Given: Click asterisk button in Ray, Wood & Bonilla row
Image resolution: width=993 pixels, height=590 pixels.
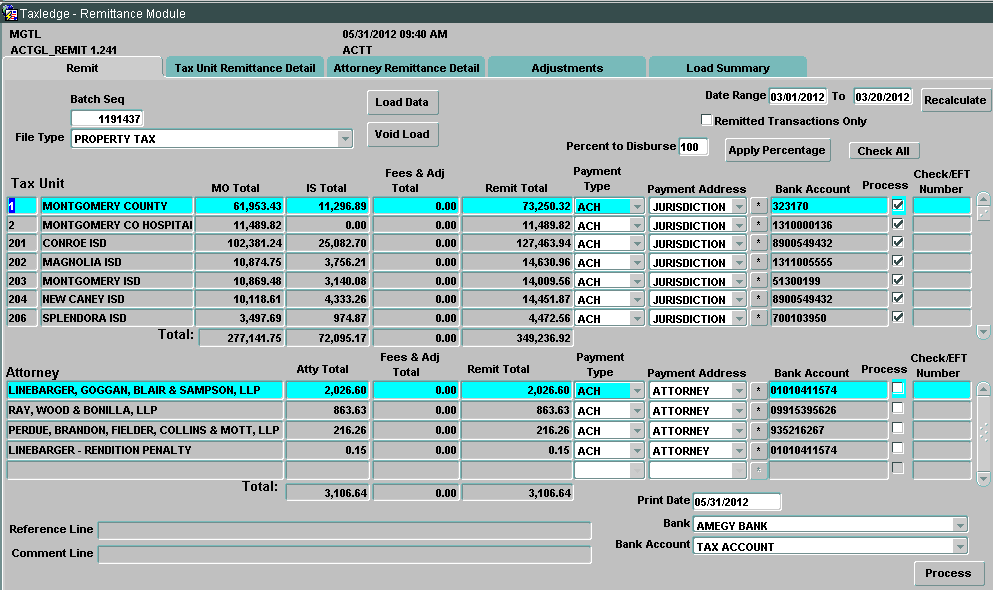Looking at the screenshot, I should tap(759, 410).
